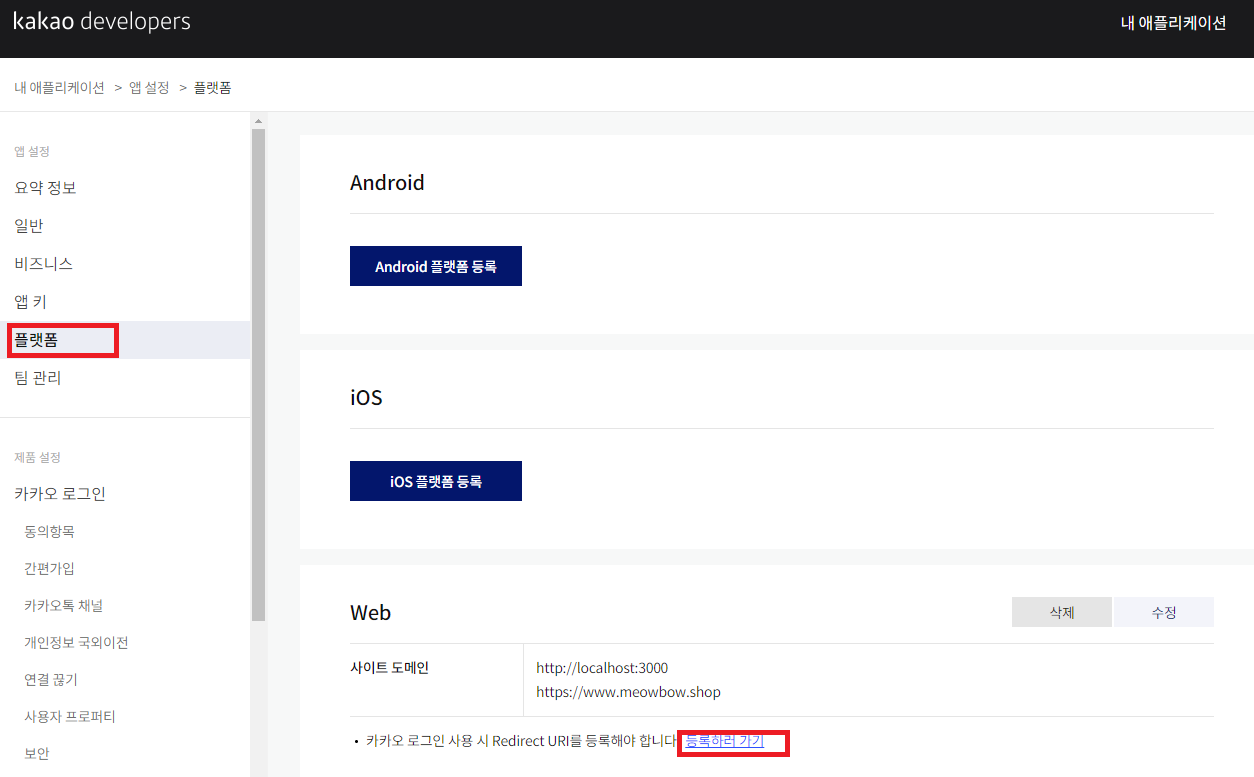1254x777 pixels.
Task: Go to 내 애플리케이션 breadcrumb link
Action: coord(59,87)
